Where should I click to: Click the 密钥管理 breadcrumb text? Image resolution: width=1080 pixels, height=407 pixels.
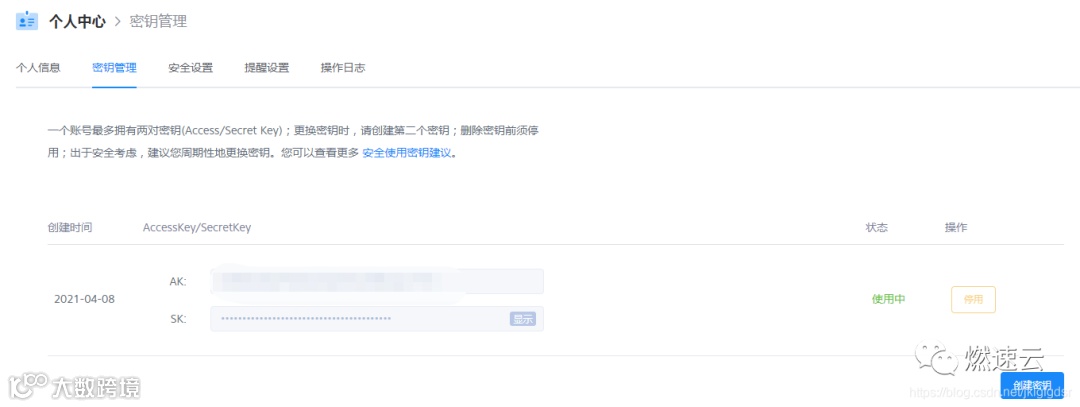(x=158, y=21)
